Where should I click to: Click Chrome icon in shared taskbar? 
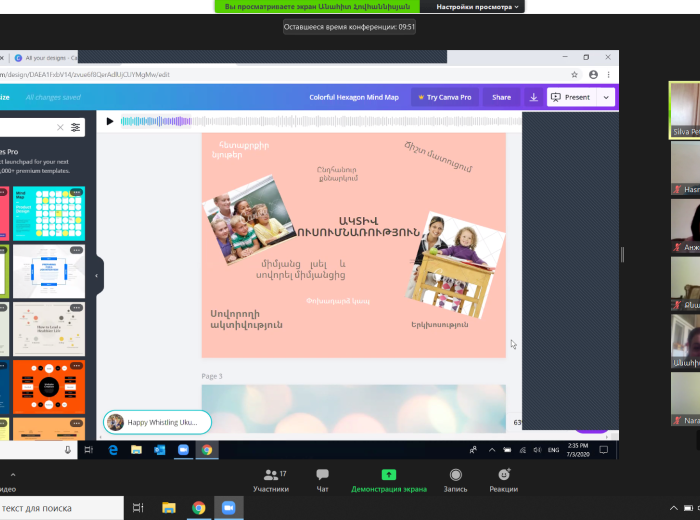point(207,450)
